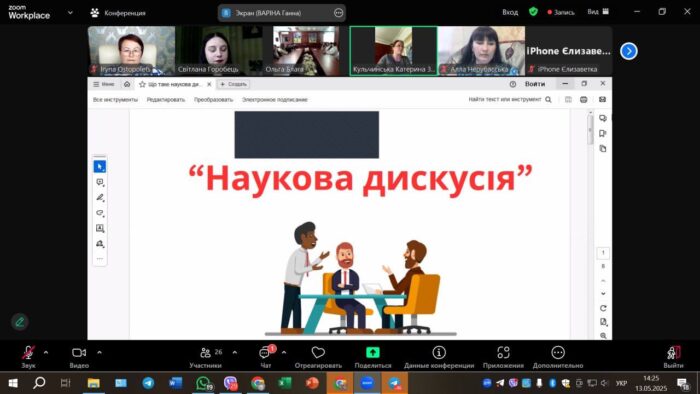Click the Вход sign-in link
700x394 pixels.
click(x=510, y=12)
